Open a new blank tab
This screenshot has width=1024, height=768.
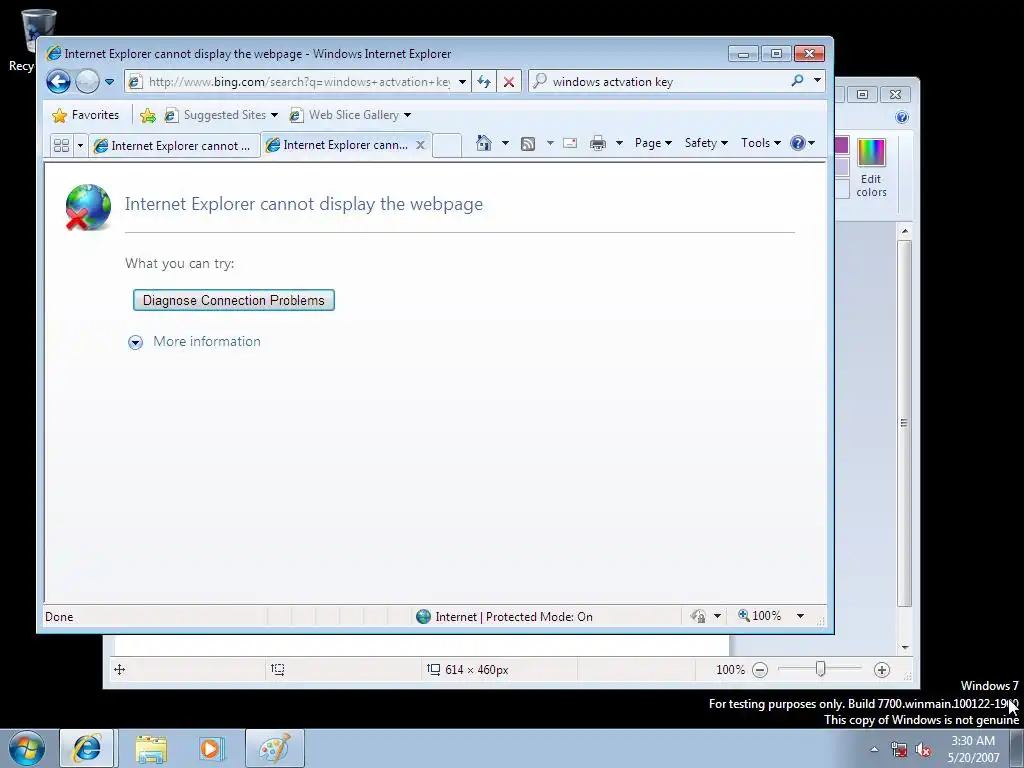click(447, 145)
